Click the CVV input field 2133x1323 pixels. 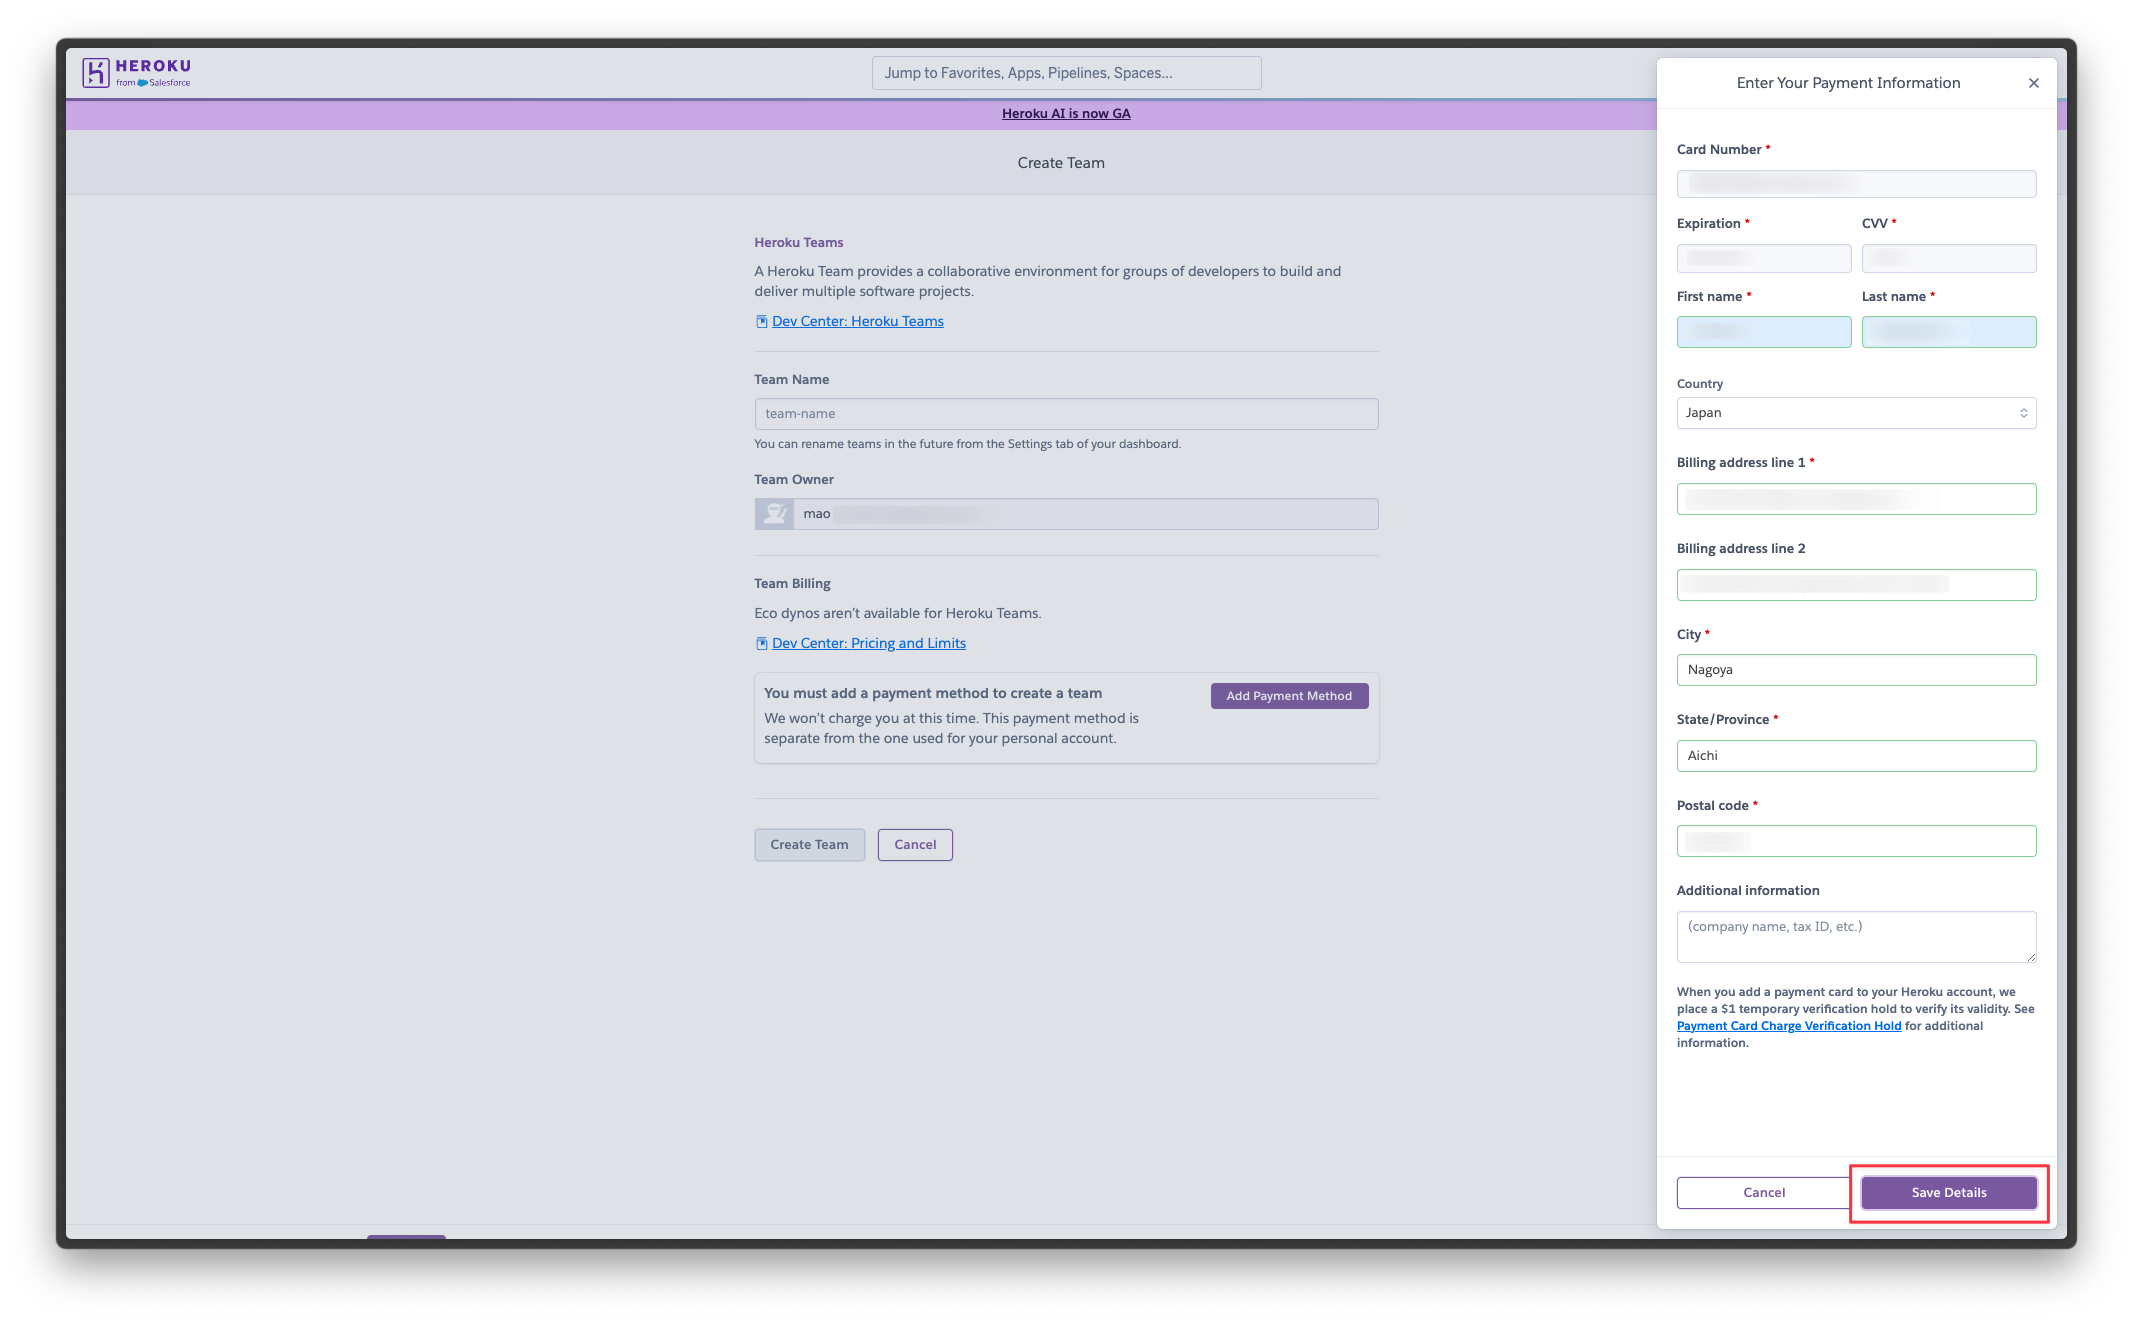tap(1948, 259)
